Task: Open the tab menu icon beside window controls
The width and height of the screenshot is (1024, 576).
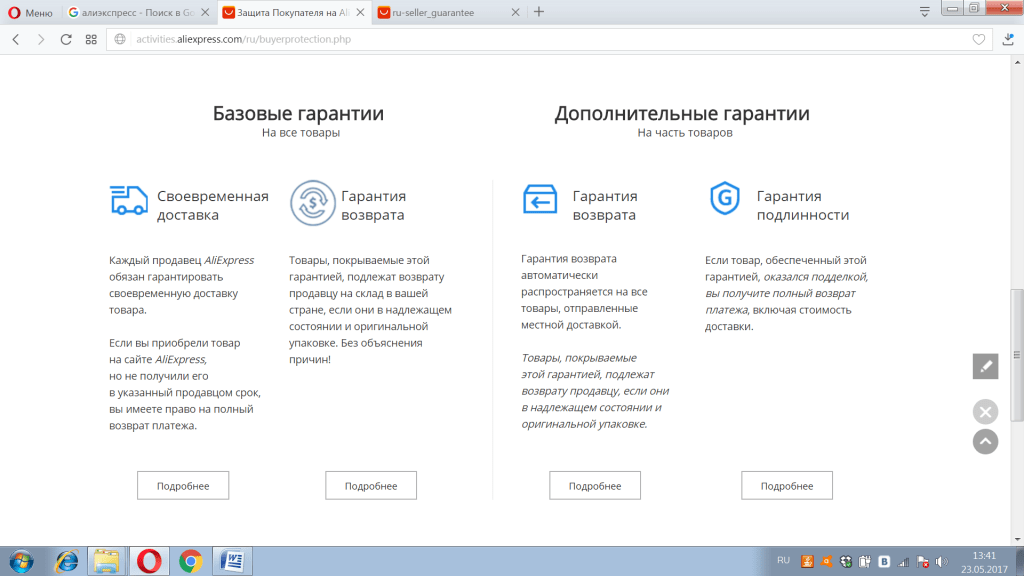Action: click(925, 12)
